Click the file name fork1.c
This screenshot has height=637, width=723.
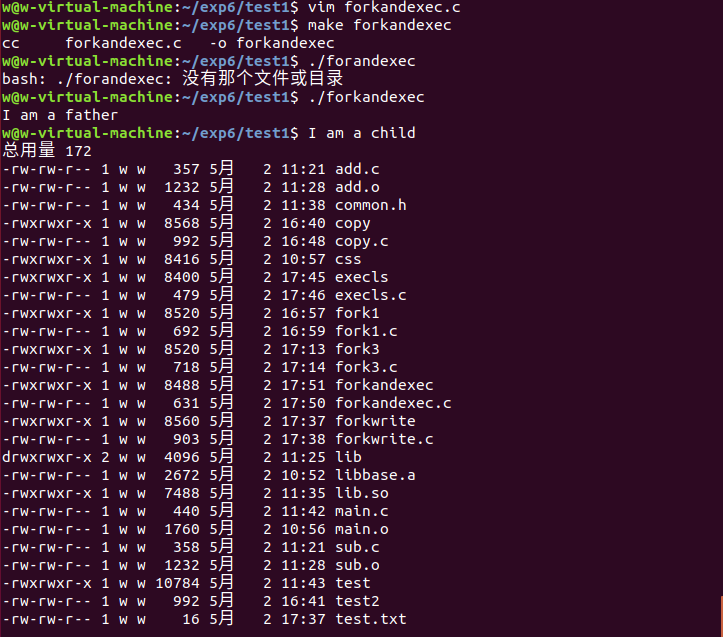[366, 331]
